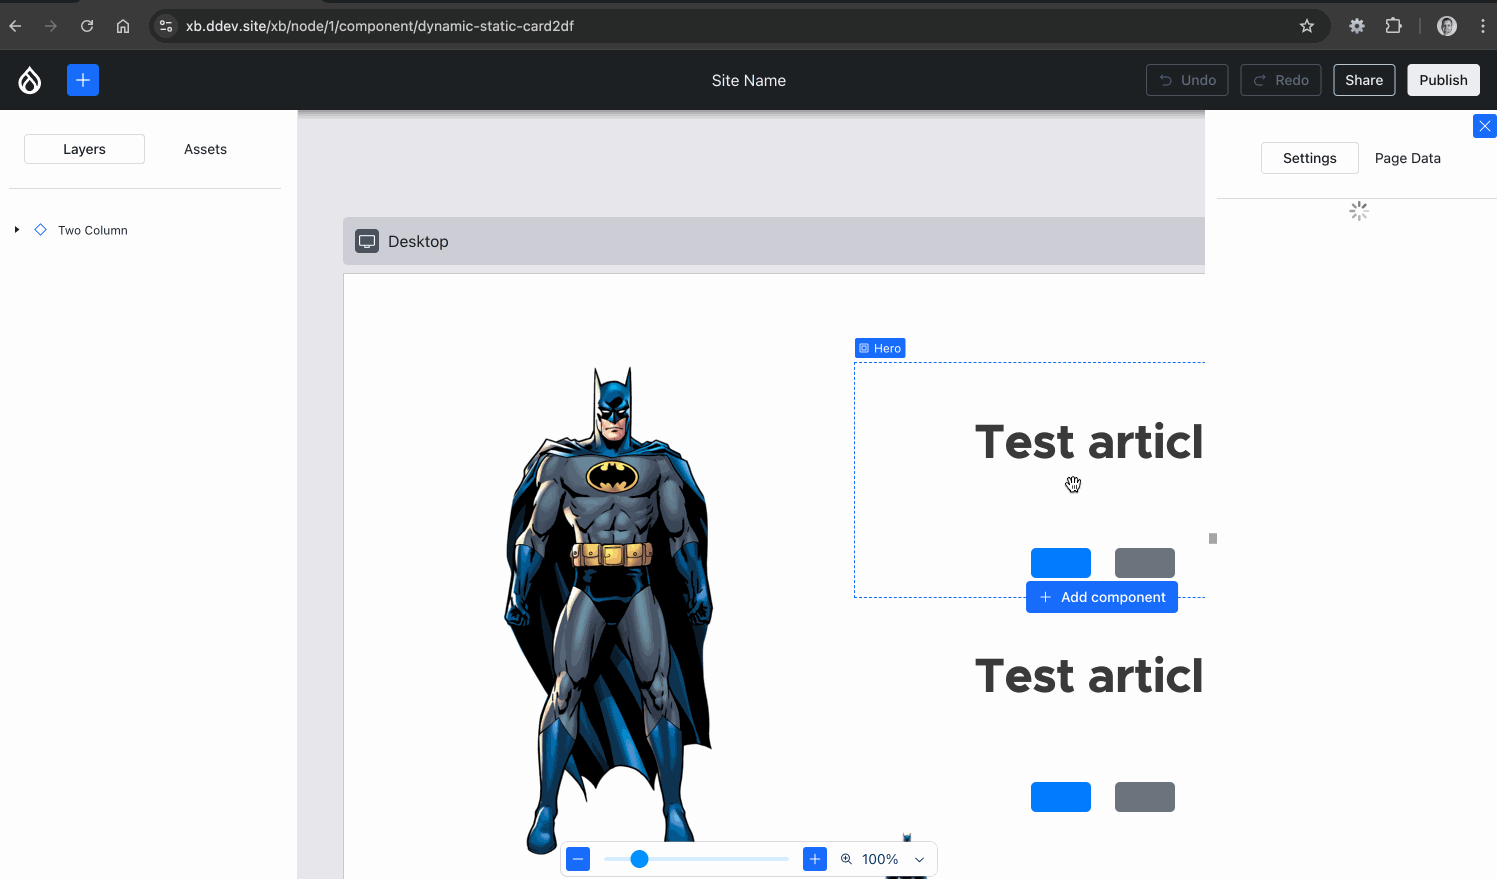Bookmark this page with star icon
The width and height of the screenshot is (1497, 879).
pos(1306,26)
